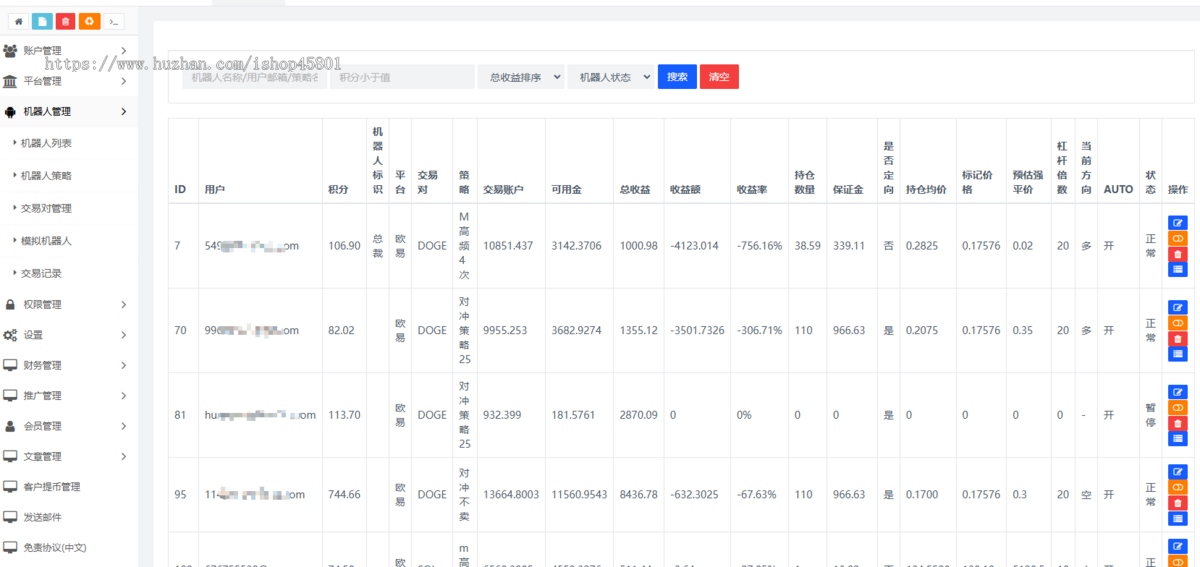Open 机器人策略 submenu item
1200x567 pixels.
(46, 175)
